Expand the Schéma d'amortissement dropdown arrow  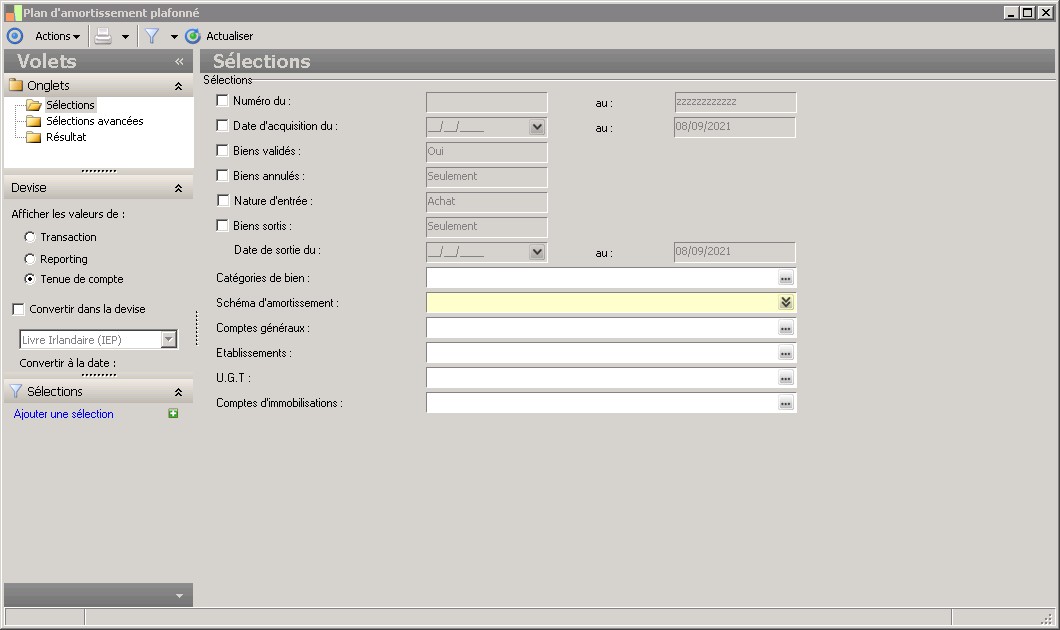[786, 302]
